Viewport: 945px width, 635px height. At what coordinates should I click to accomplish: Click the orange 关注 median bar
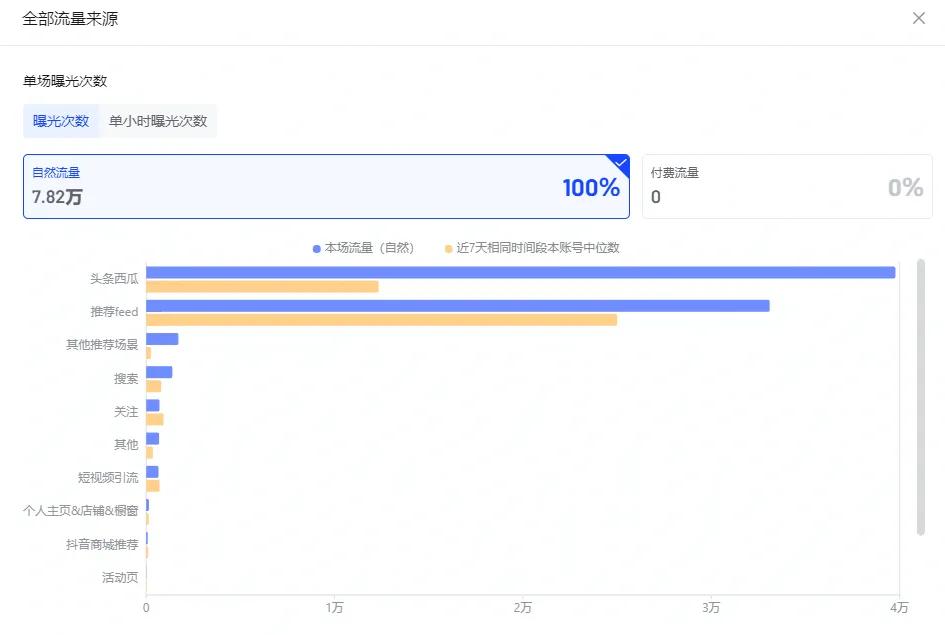tap(154, 419)
